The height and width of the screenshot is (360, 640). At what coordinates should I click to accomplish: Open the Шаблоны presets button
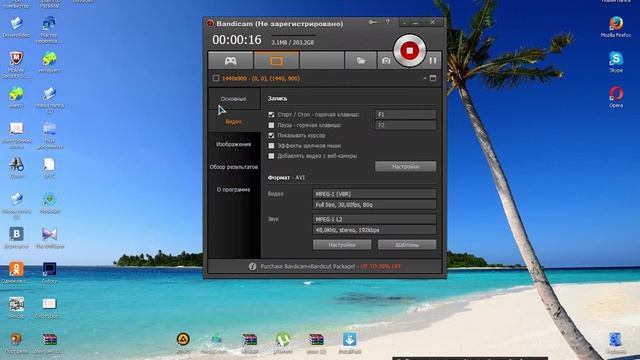(407, 244)
